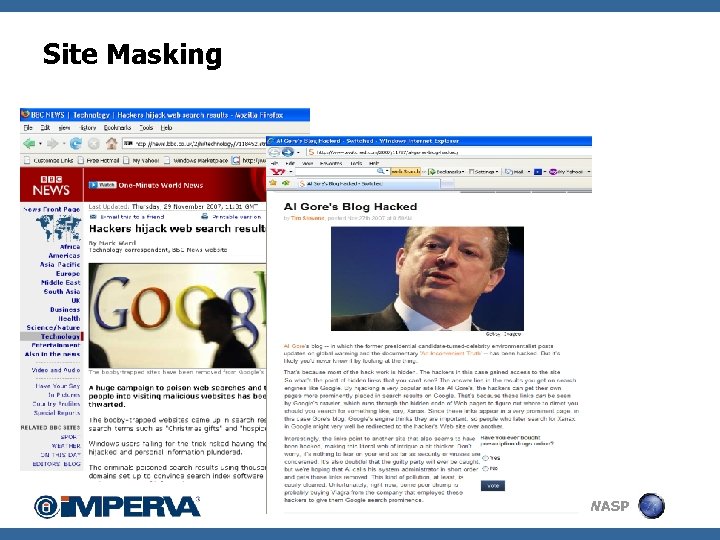Screen dimensions: 720x540
Task: Click the Google logo photo in BBC article
Action: [x=177, y=315]
